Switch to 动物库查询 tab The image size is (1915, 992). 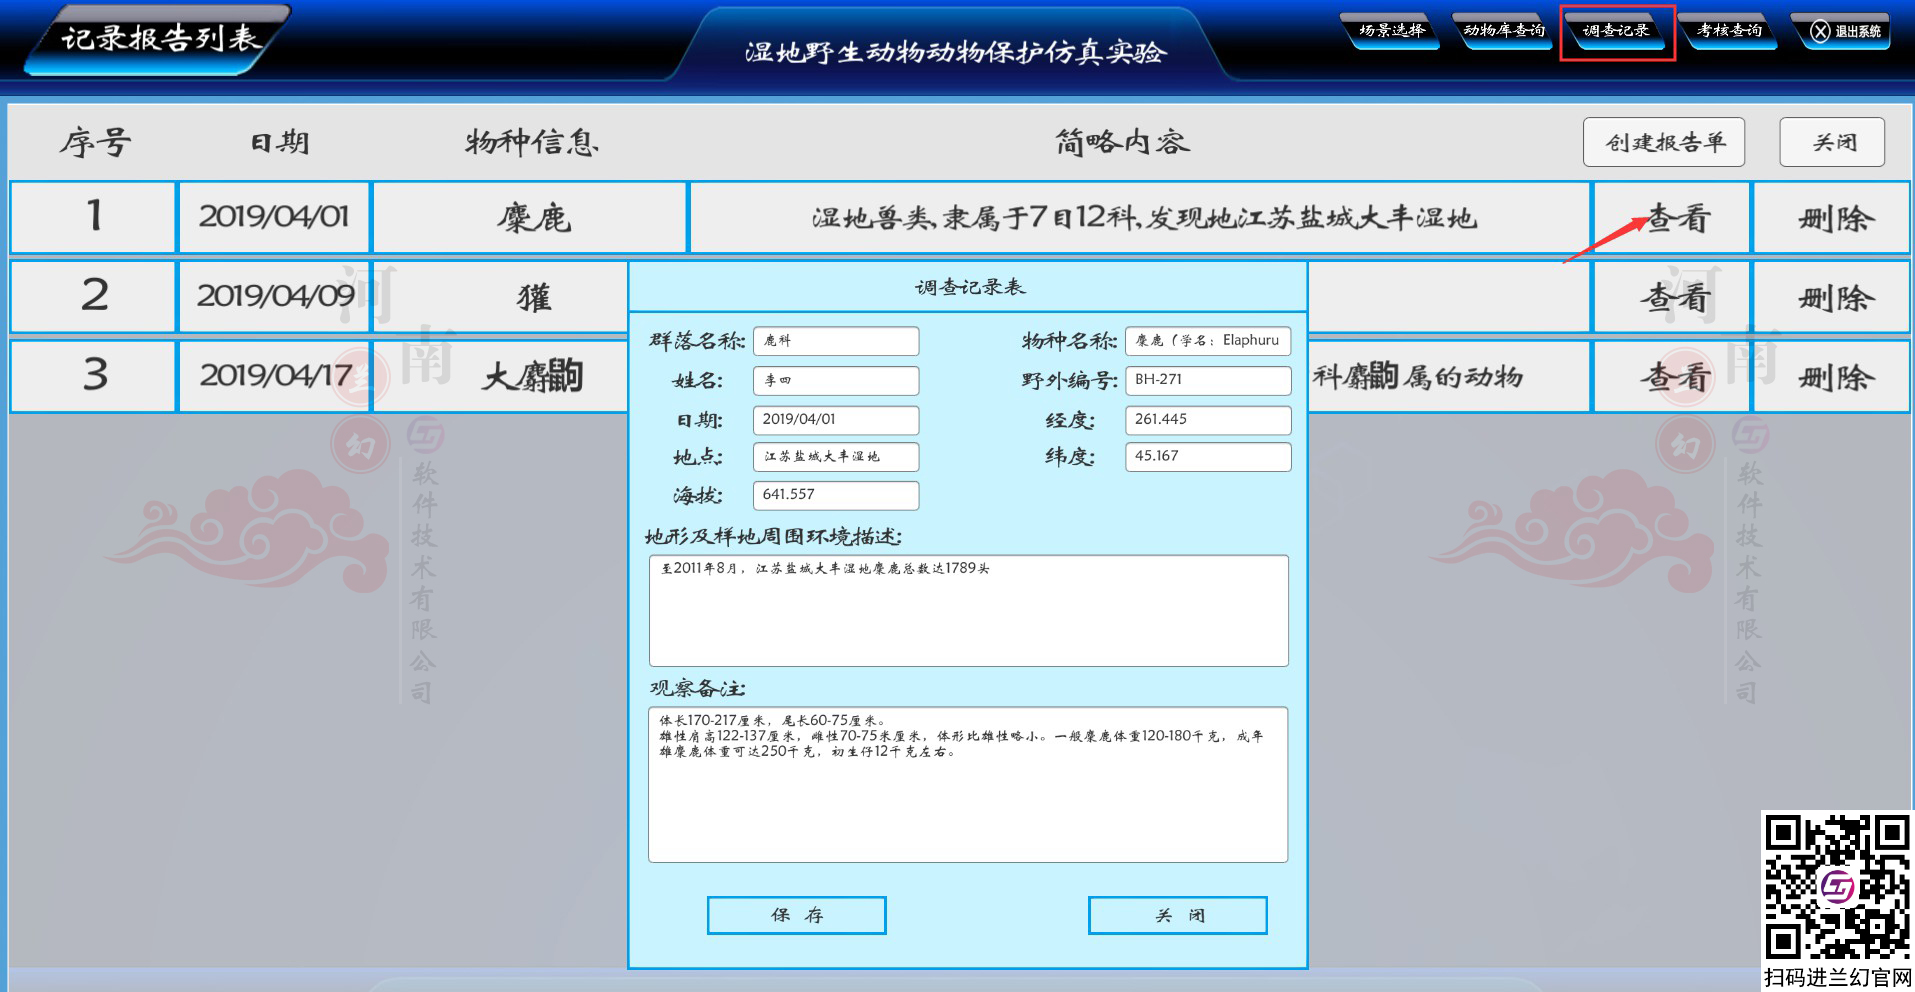1504,31
